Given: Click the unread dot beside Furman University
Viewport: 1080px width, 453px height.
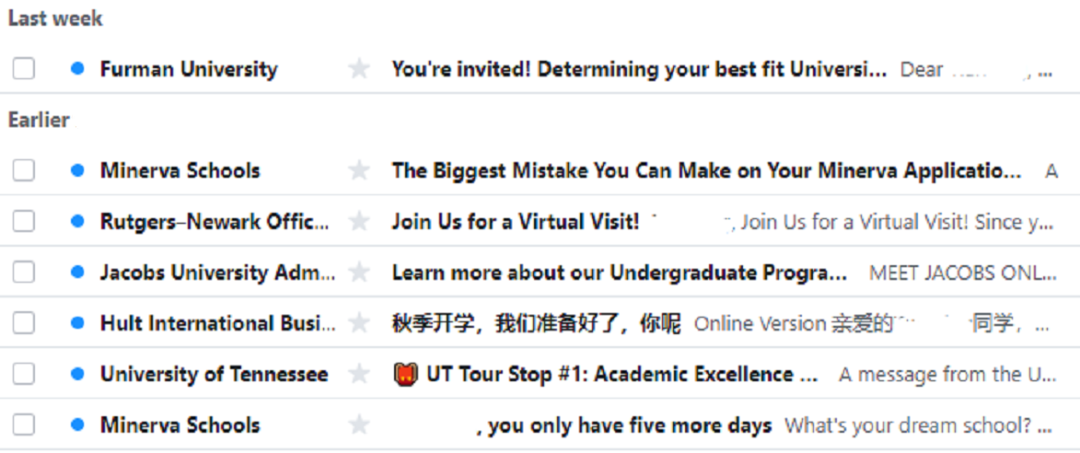Looking at the screenshot, I should 77,69.
